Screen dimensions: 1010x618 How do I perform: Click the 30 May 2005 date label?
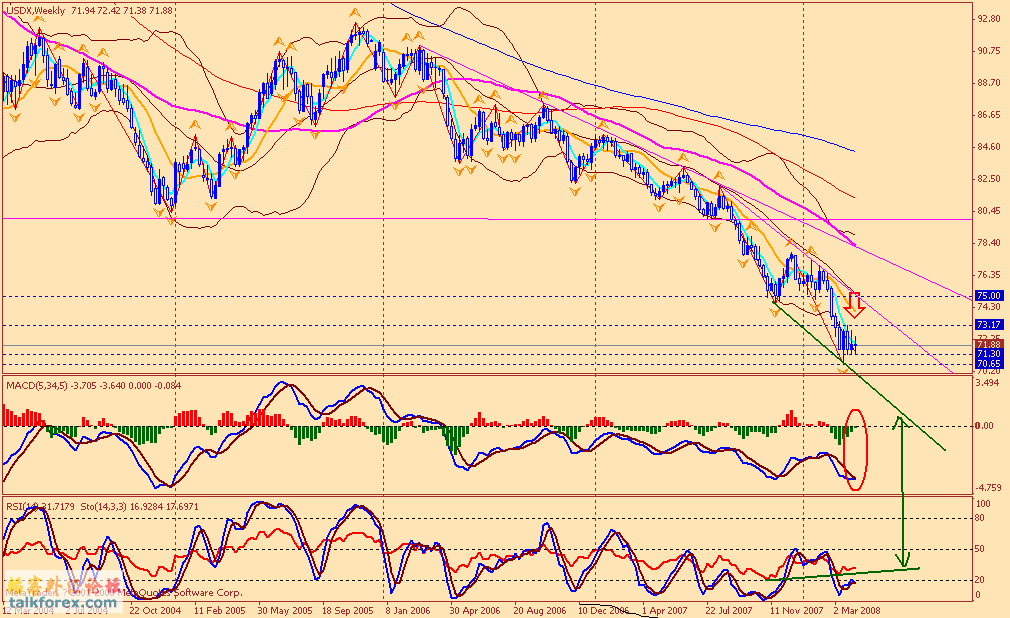(284, 610)
